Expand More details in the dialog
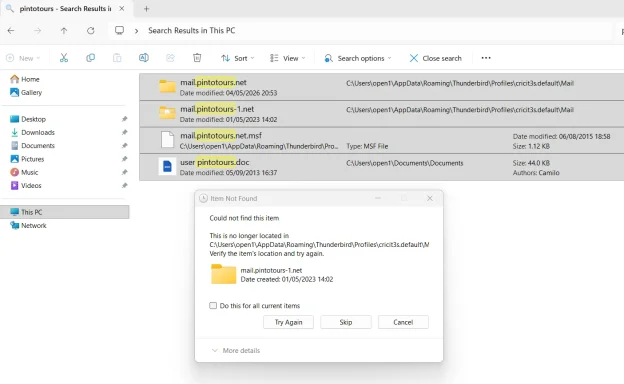 pyautogui.click(x=236, y=351)
